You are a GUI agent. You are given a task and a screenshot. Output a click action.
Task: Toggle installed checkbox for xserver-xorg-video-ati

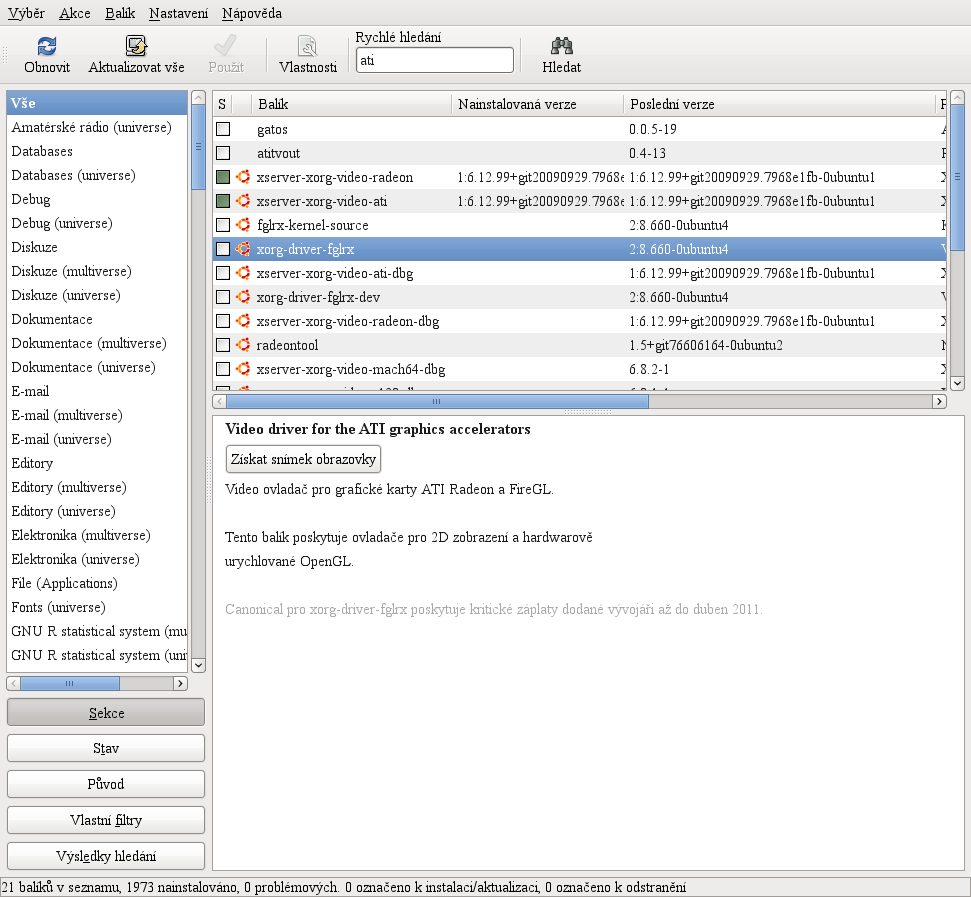(x=223, y=201)
